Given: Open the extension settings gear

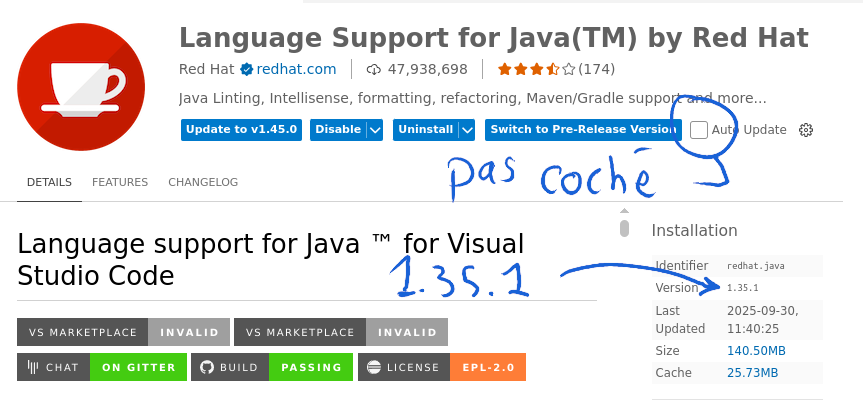Looking at the screenshot, I should [806, 130].
